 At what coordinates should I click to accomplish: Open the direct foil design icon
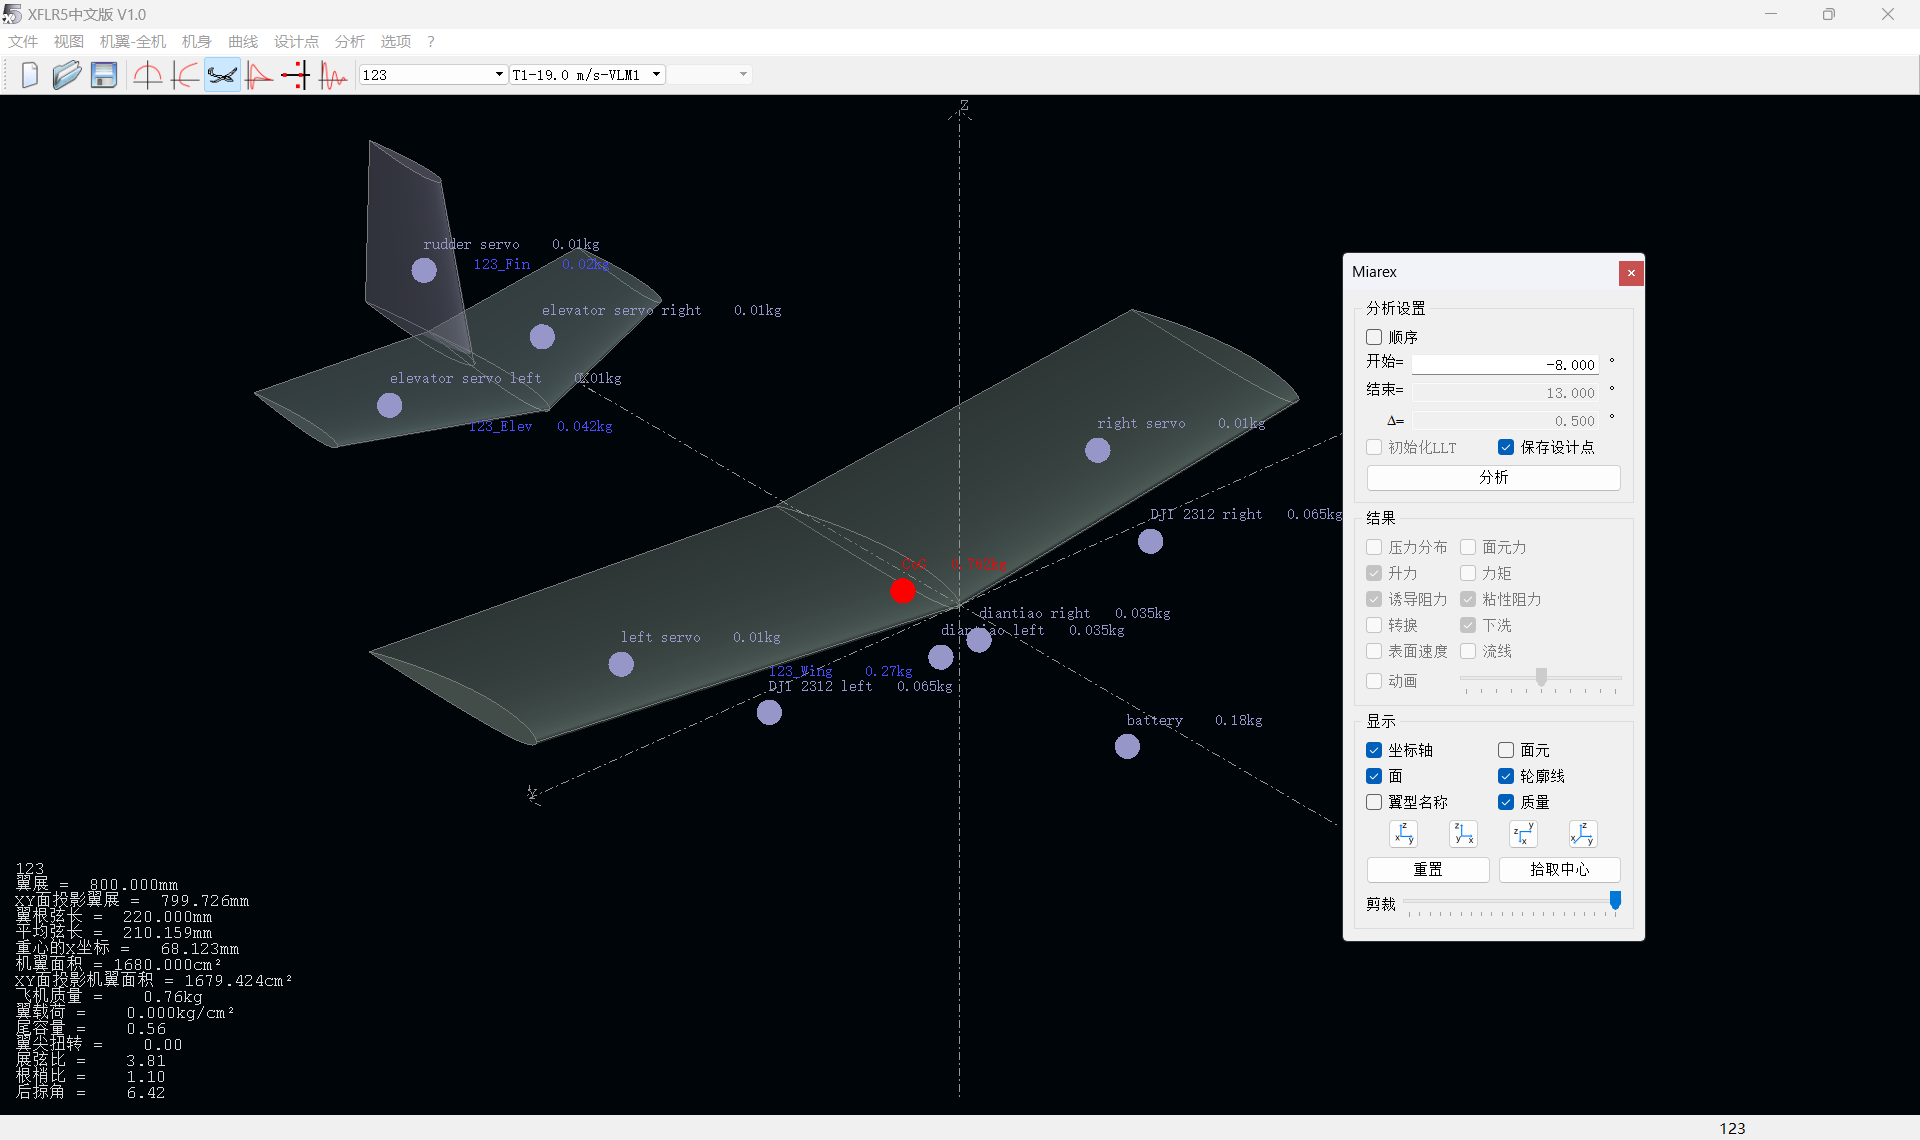pos(148,75)
